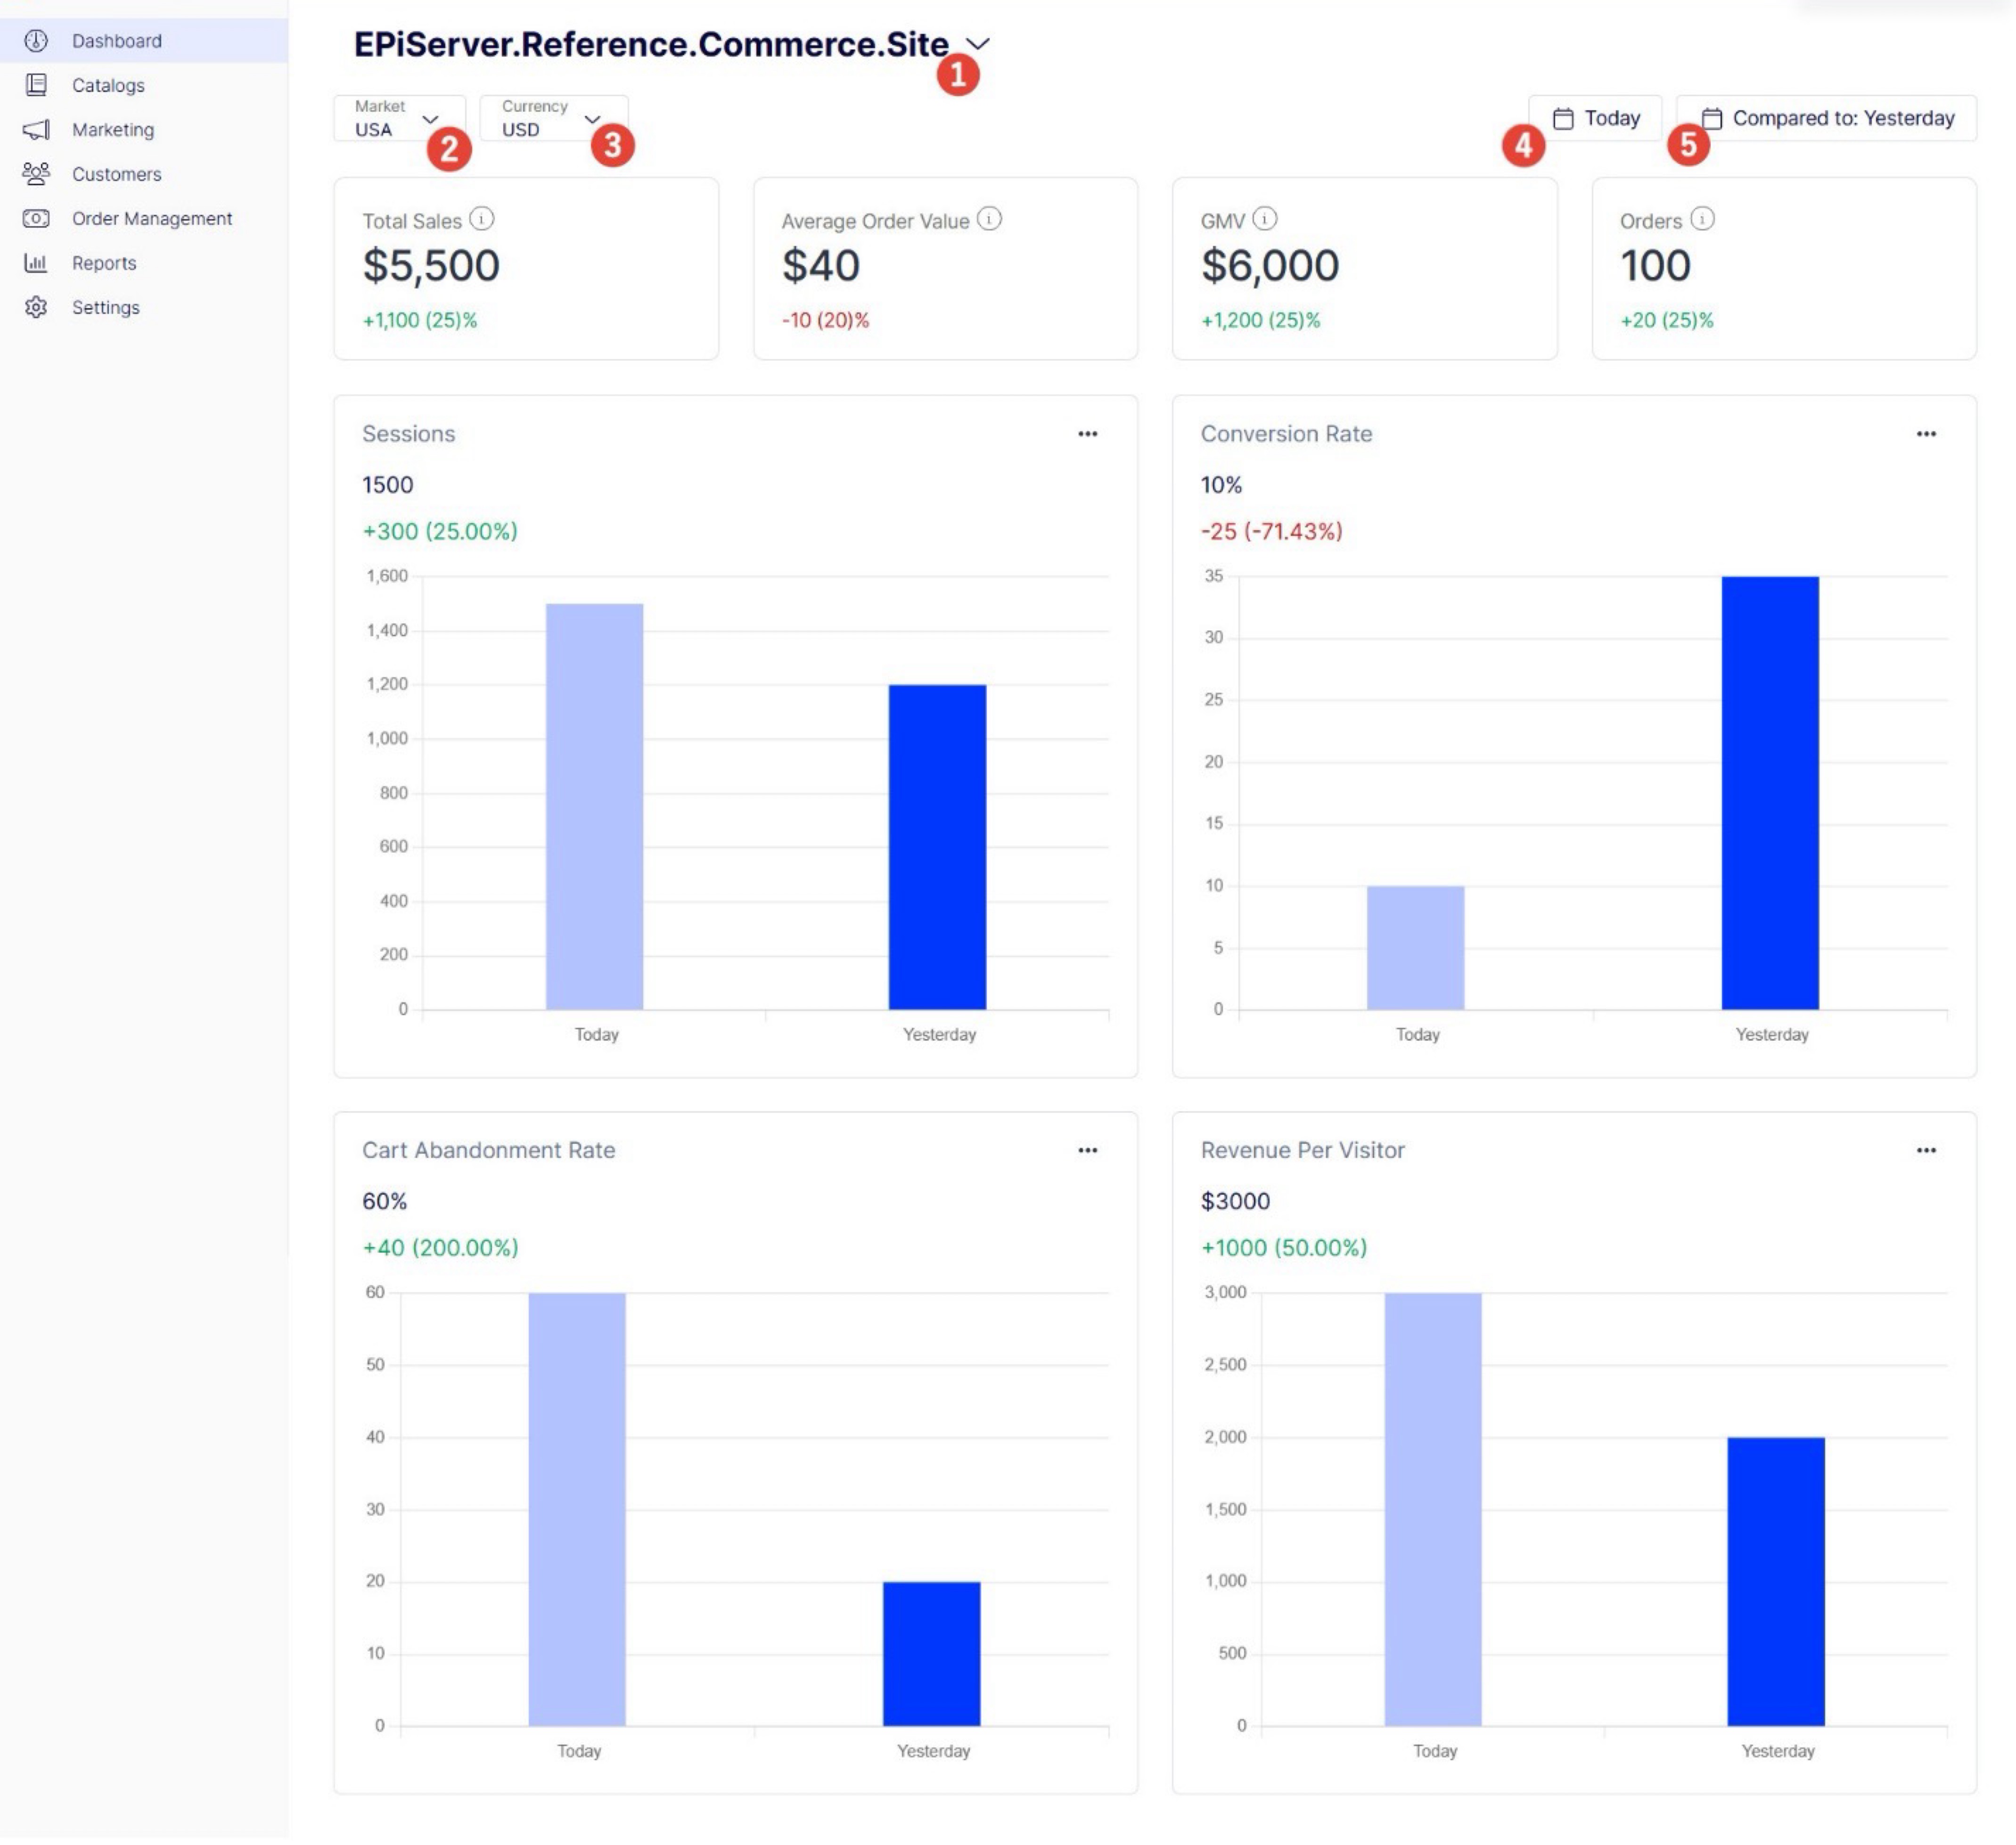Click the Dashboard gauge icon in sidebar
This screenshot has width=2016, height=1845.
click(36, 41)
